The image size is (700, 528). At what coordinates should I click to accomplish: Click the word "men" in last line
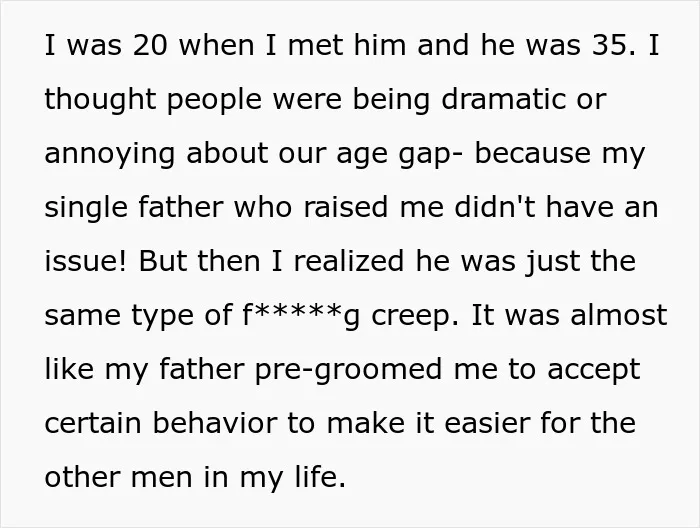[x=162, y=477]
